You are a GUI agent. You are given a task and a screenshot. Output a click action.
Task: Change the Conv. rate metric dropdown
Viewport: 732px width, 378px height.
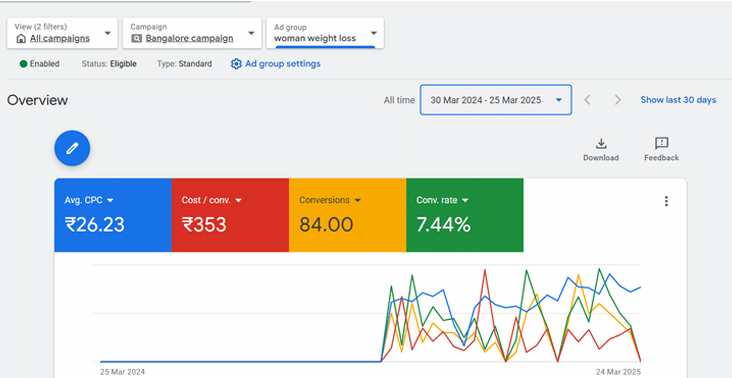pyautogui.click(x=443, y=200)
